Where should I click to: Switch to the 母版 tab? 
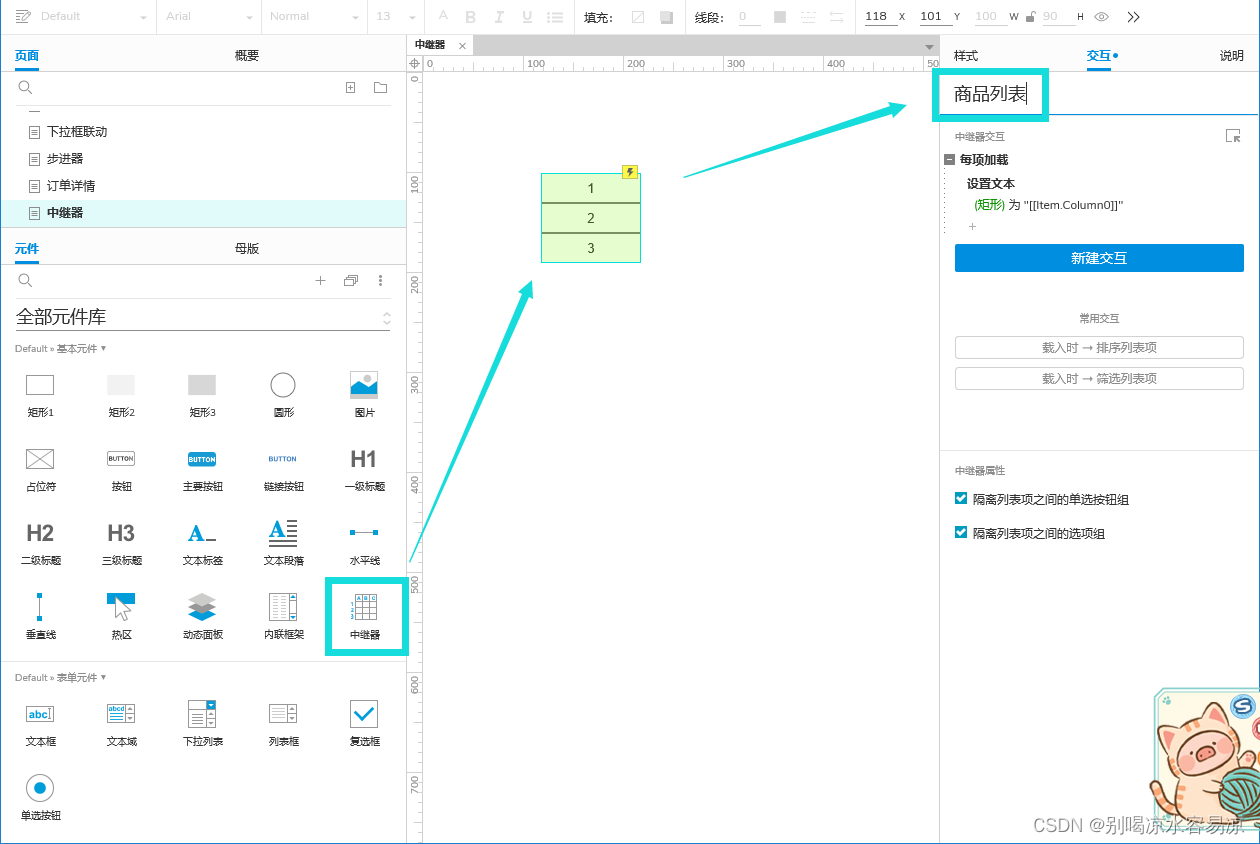pos(246,247)
